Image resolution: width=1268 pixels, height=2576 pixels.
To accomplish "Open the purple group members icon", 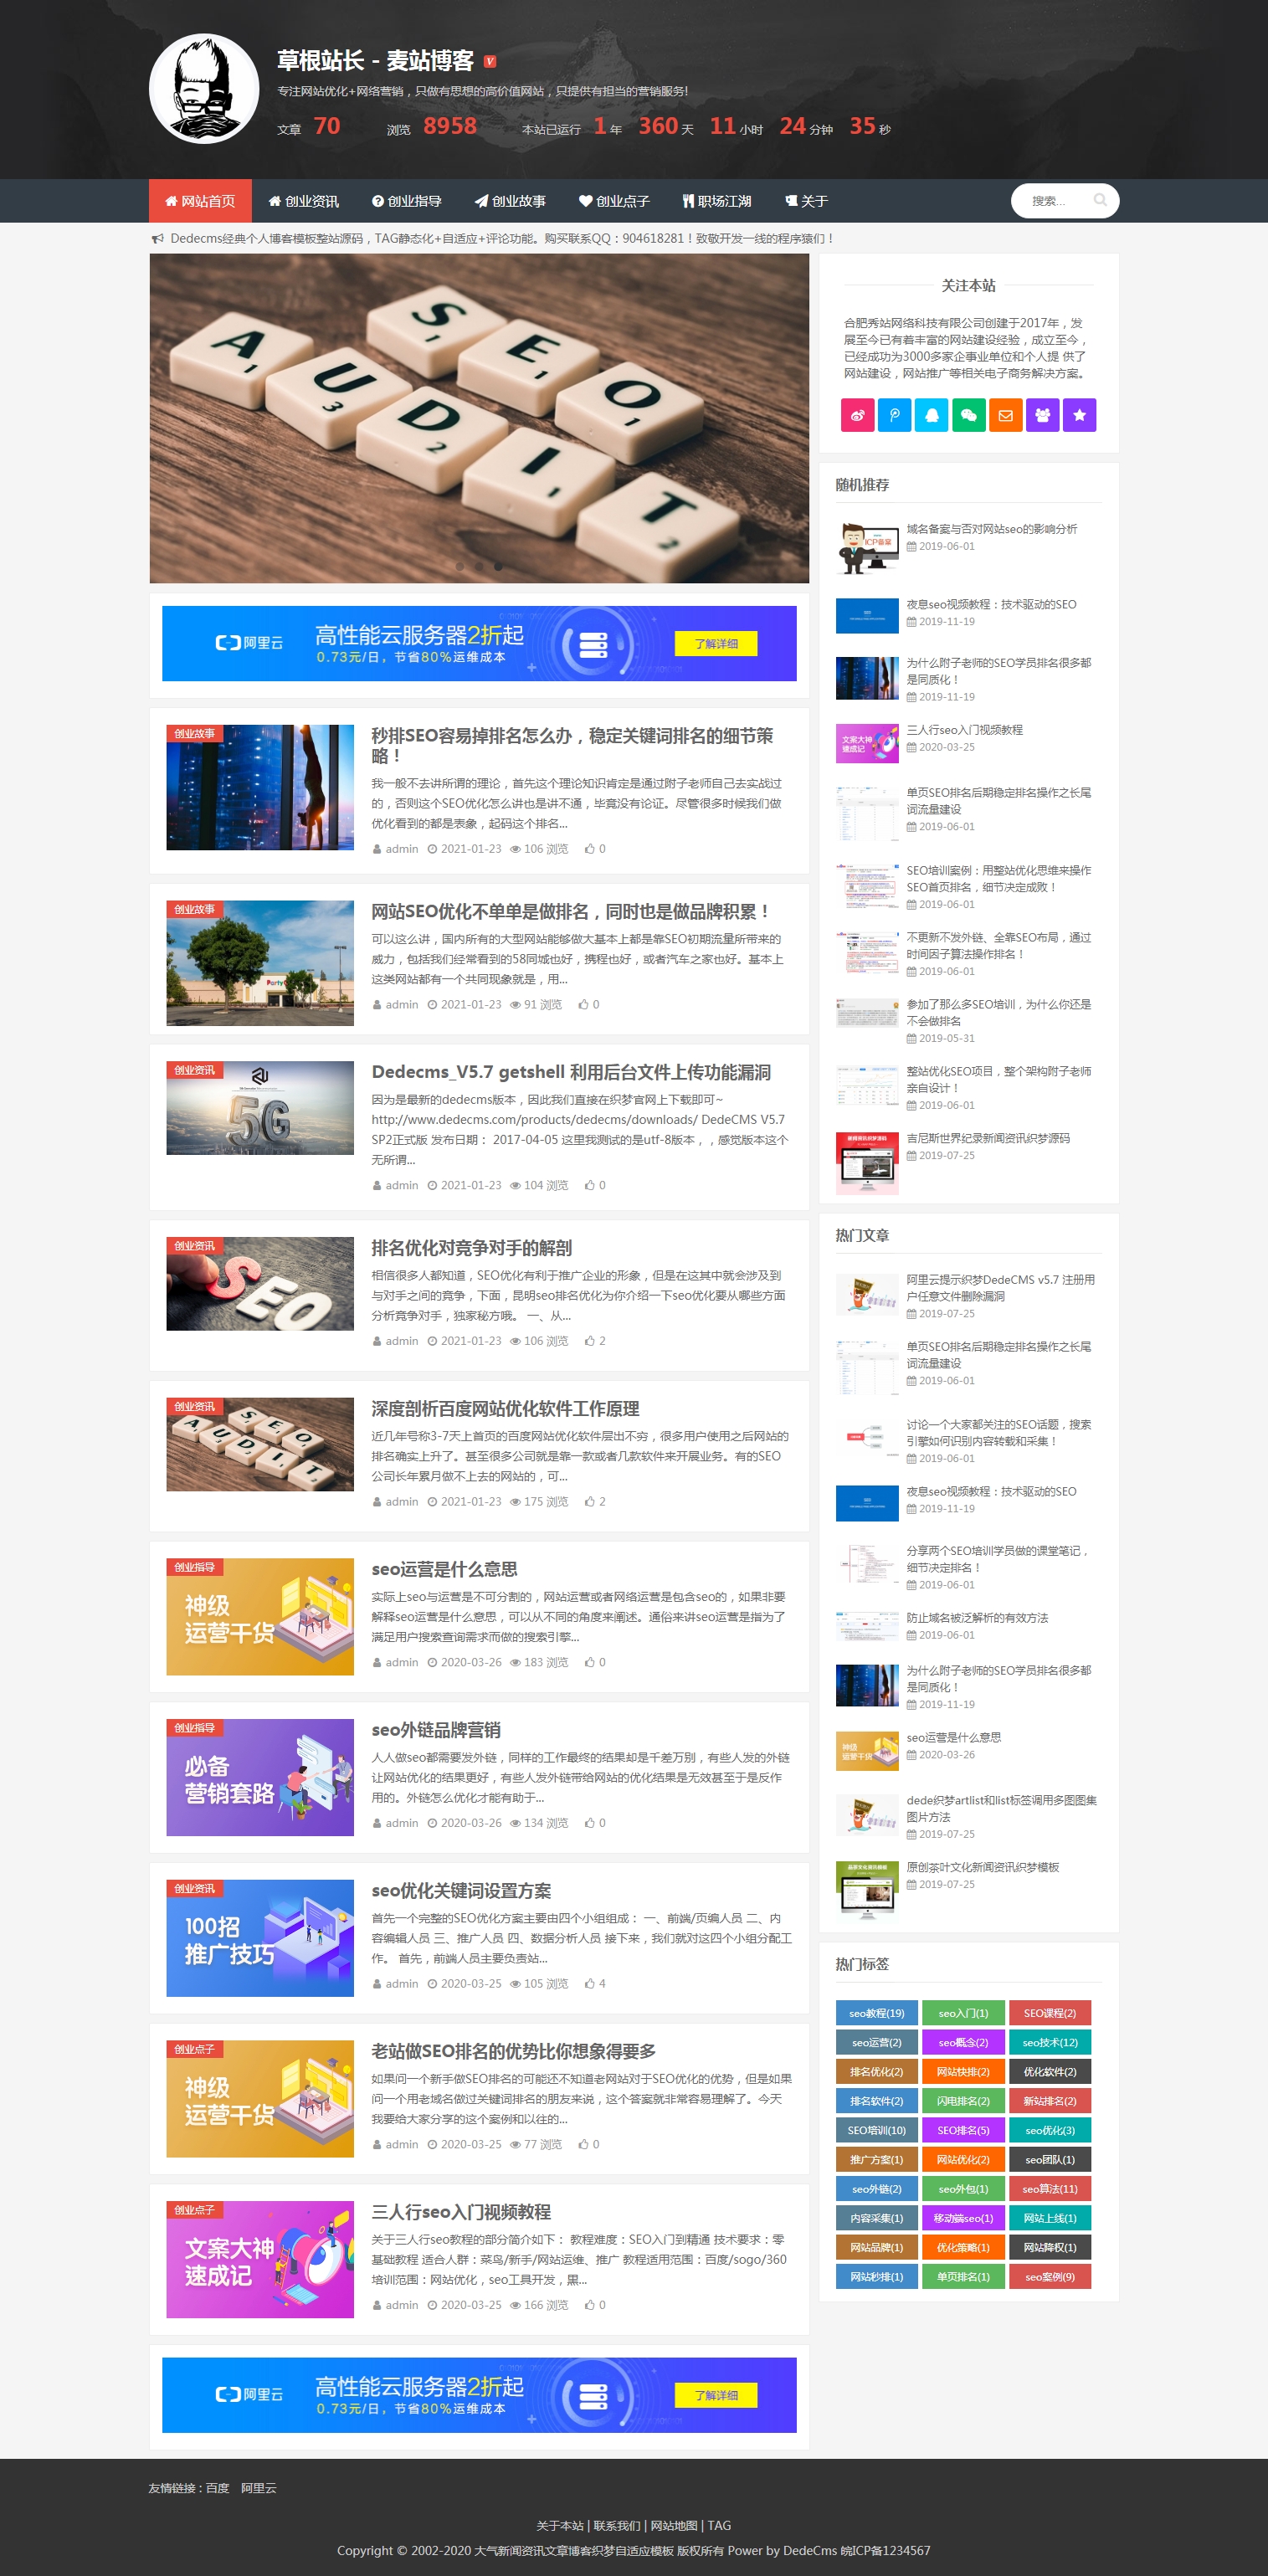I will pos(1042,415).
